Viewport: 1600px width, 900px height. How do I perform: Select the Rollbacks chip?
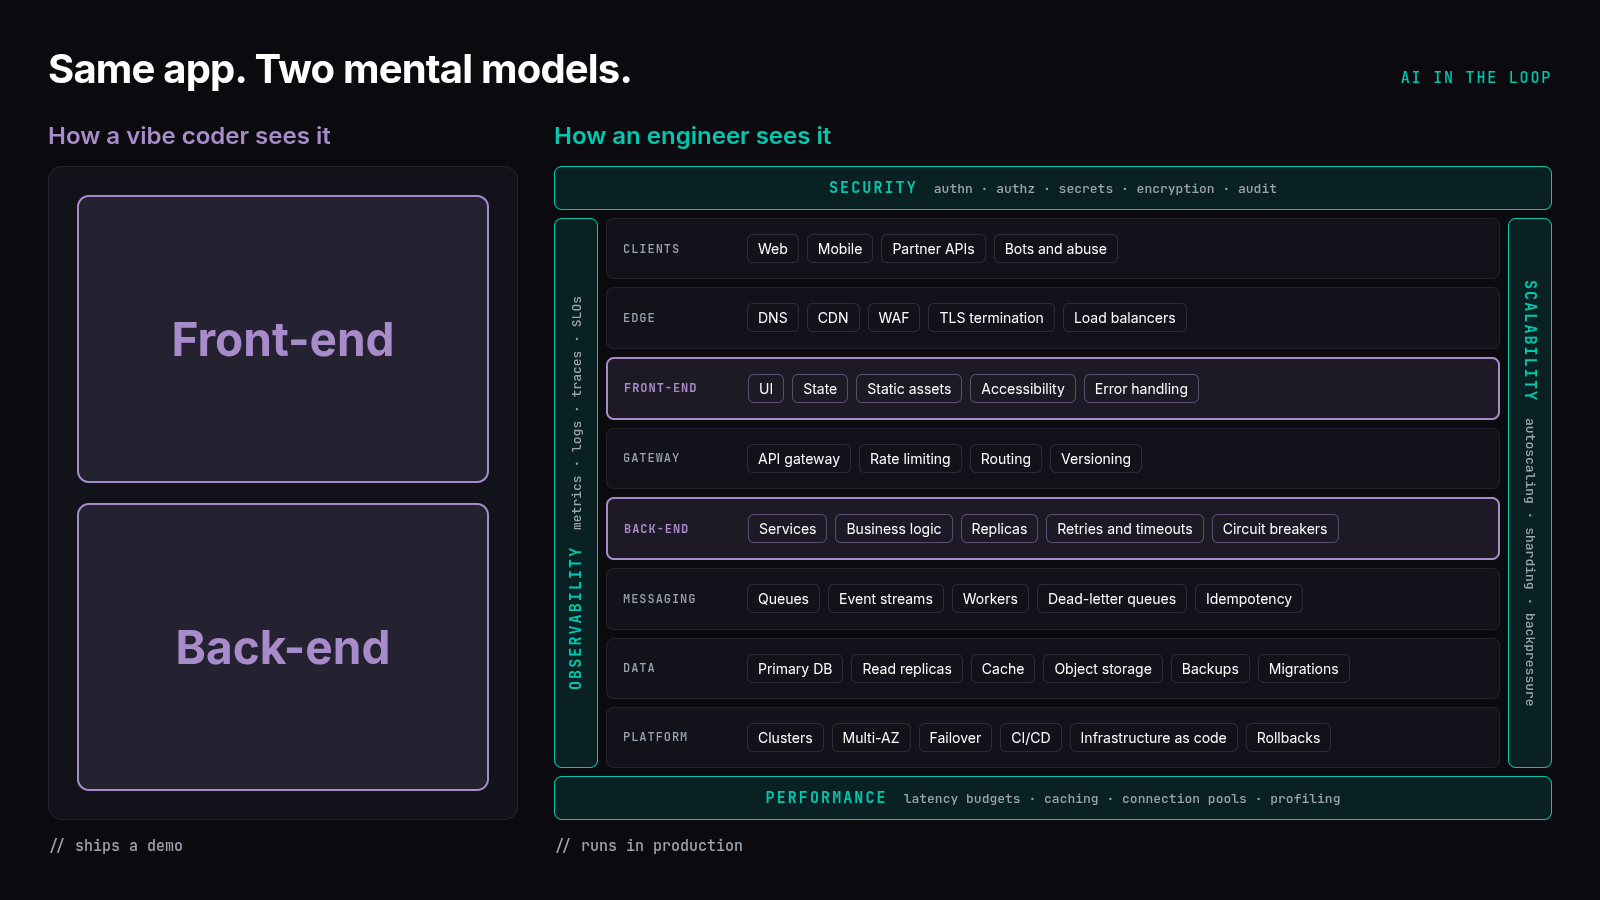click(x=1288, y=738)
